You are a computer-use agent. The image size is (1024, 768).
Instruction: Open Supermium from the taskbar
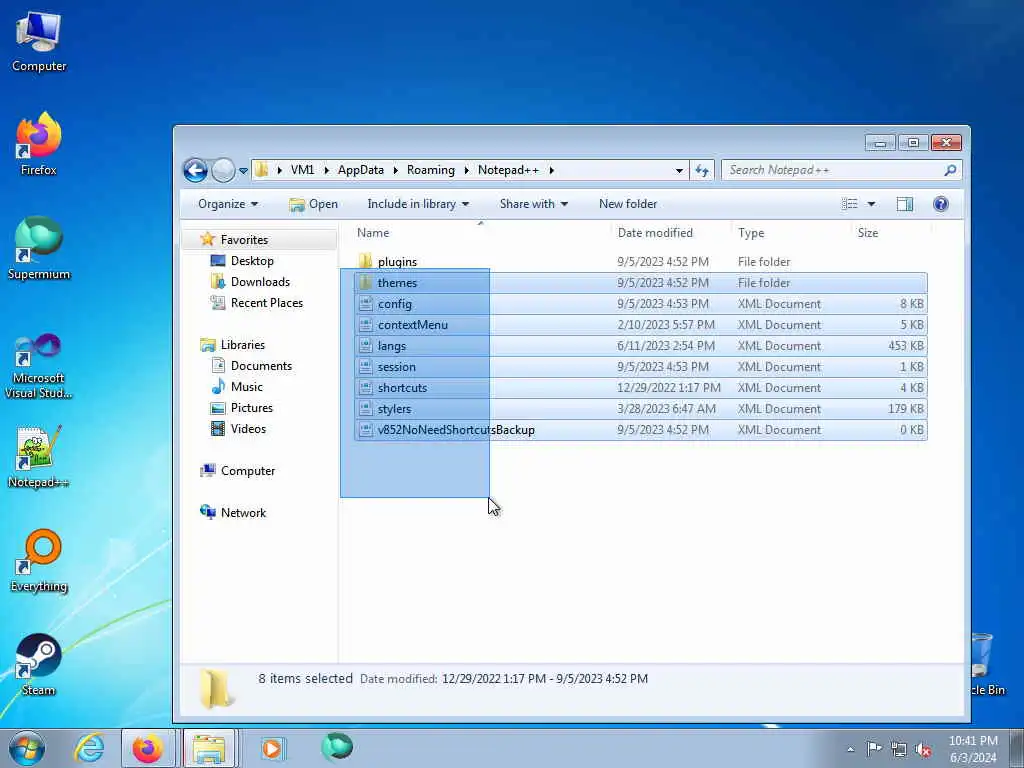(x=337, y=747)
